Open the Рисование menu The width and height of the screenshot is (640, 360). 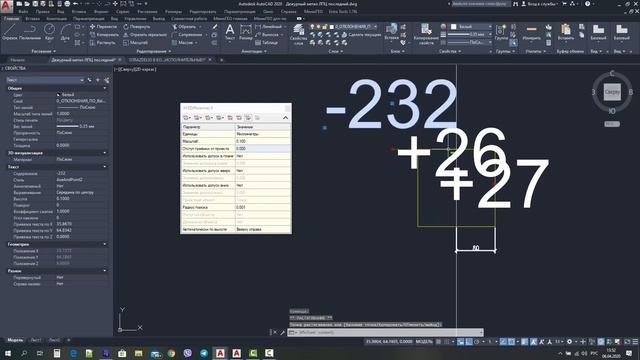coord(147,12)
